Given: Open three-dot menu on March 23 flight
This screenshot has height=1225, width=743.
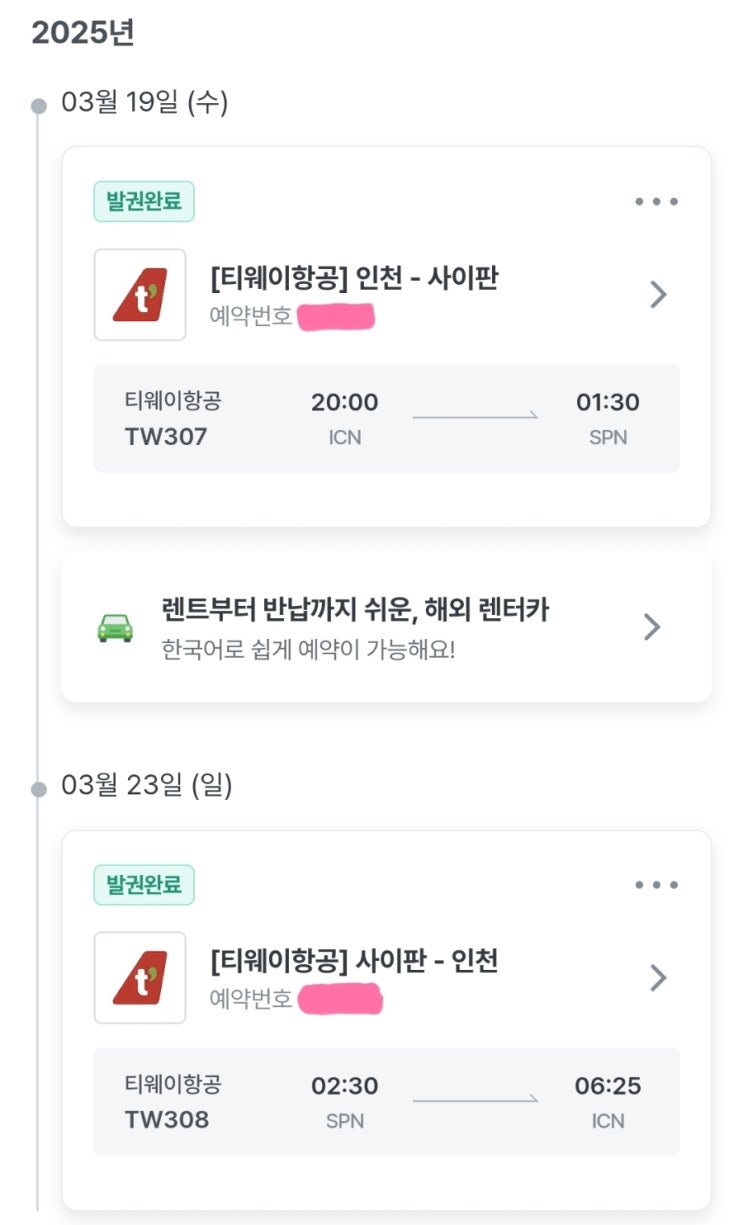Looking at the screenshot, I should pos(657,885).
